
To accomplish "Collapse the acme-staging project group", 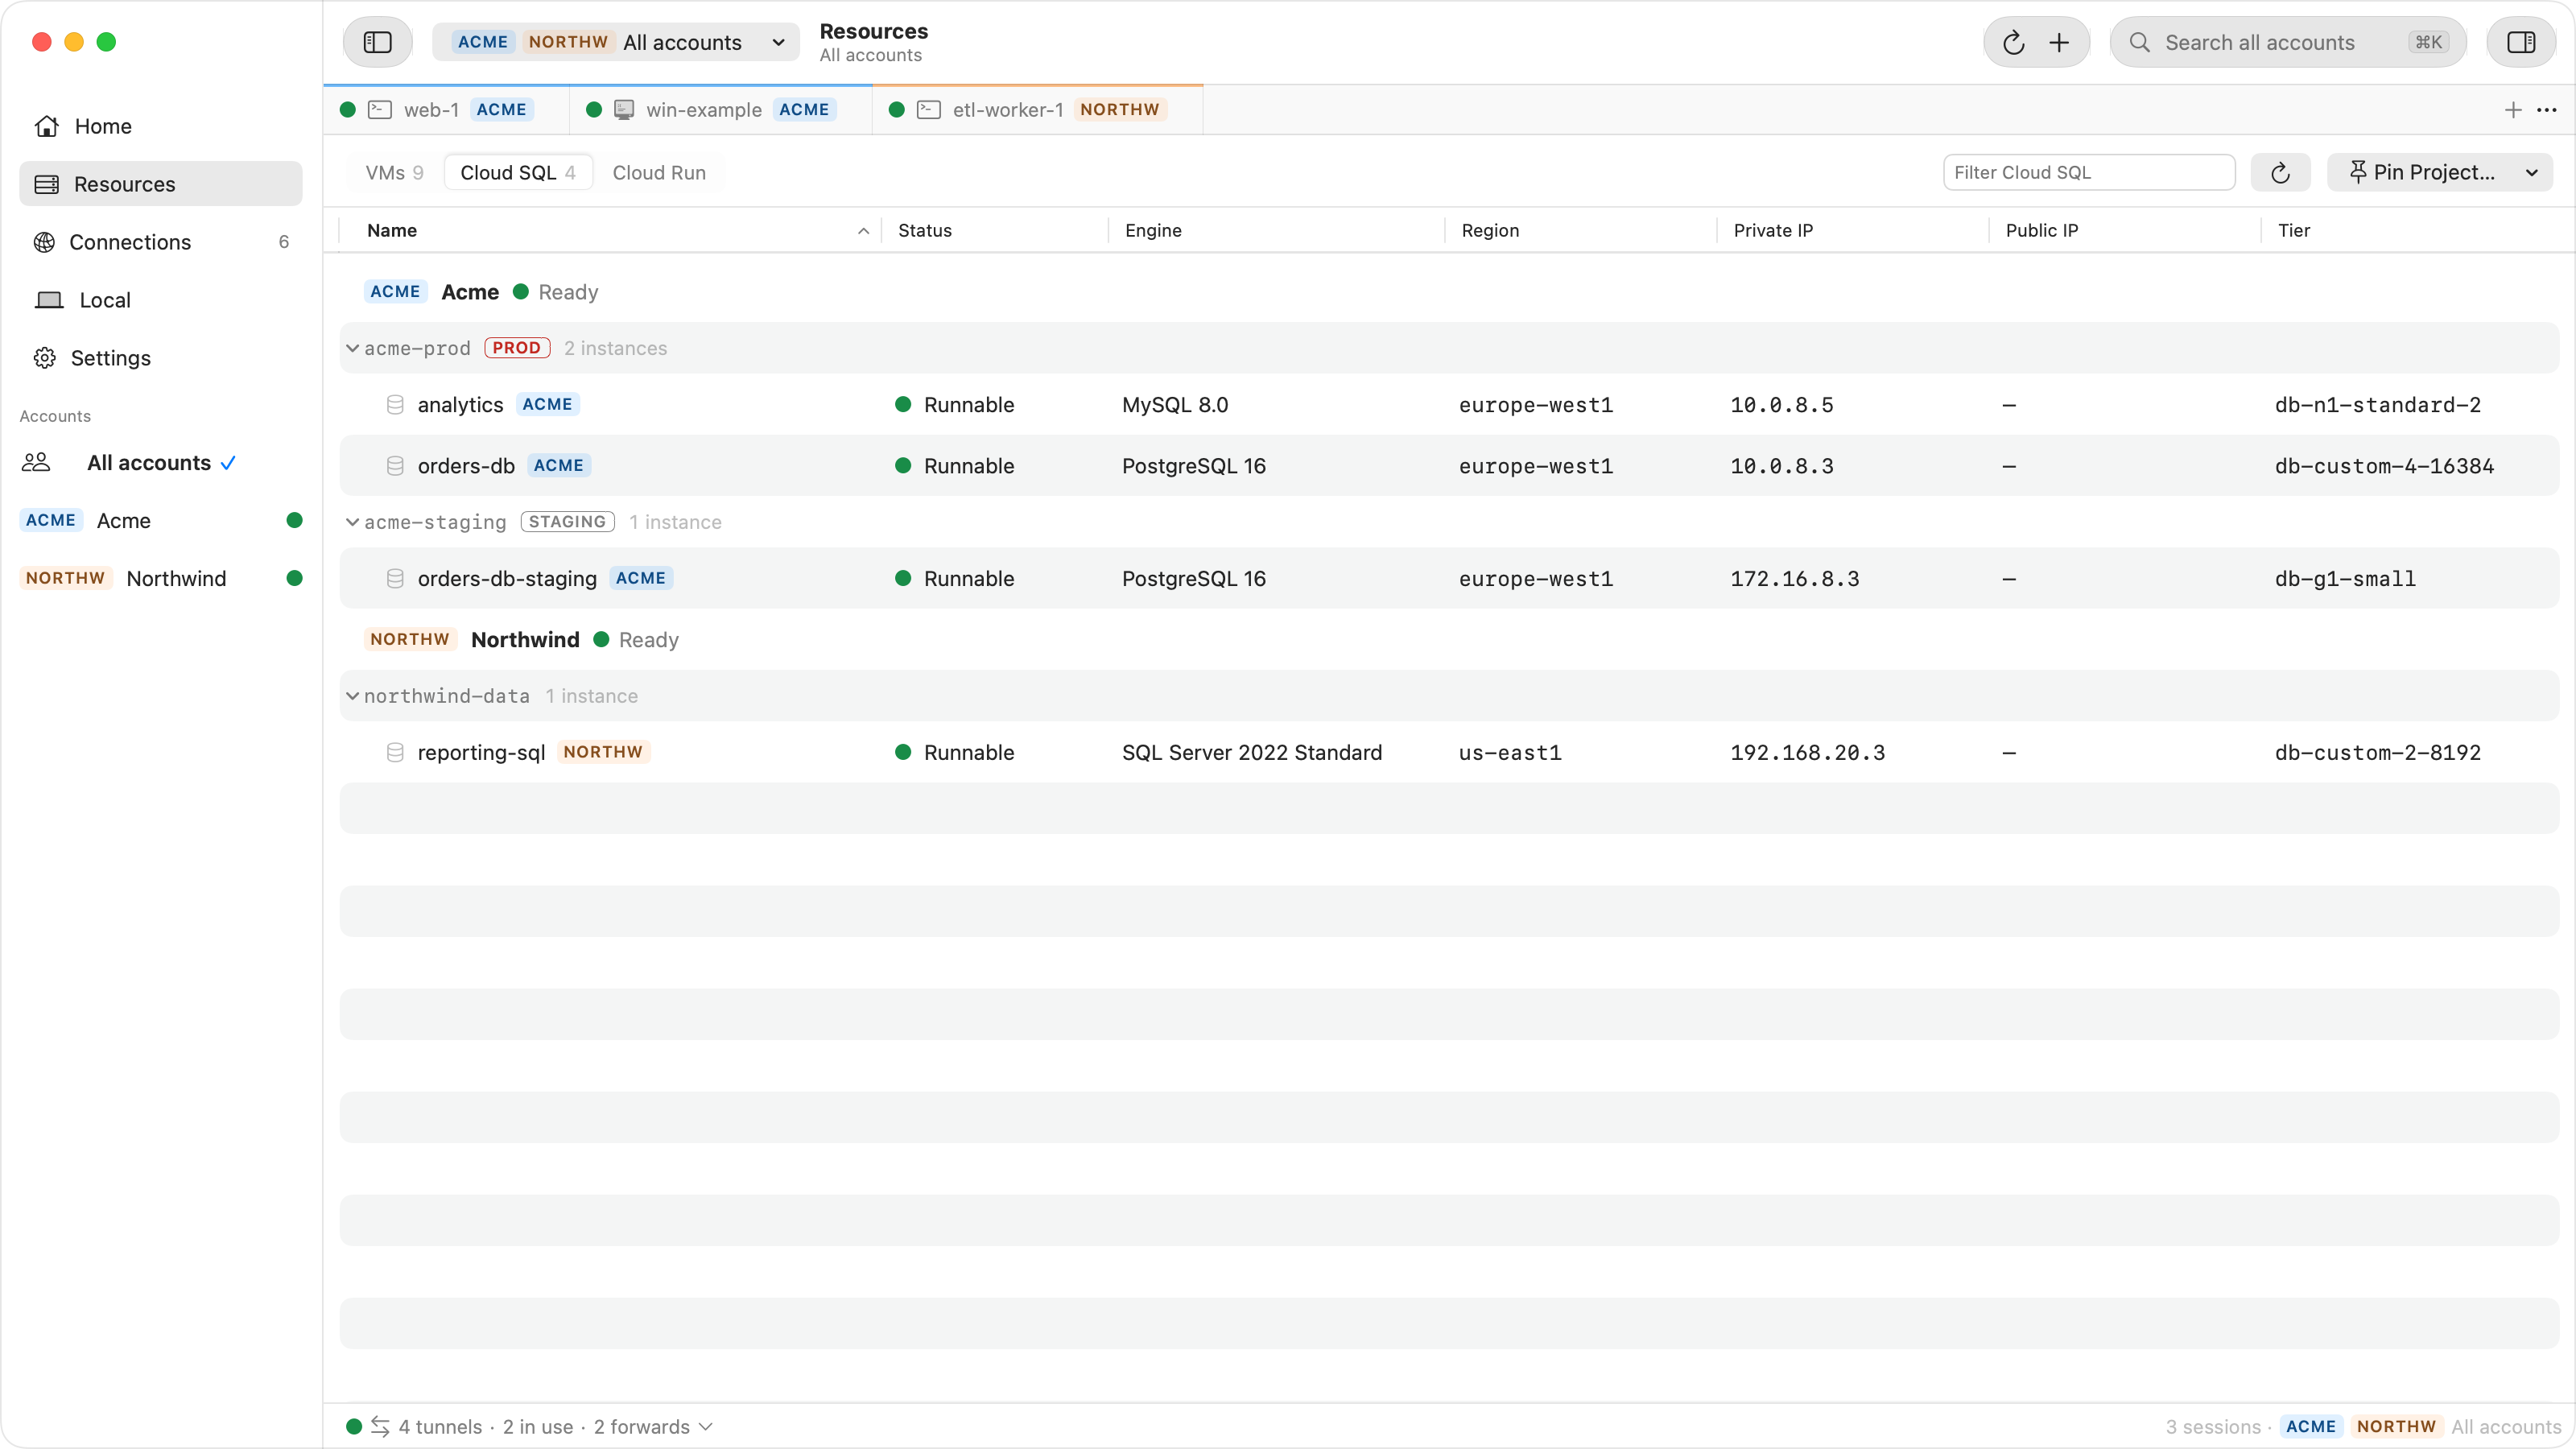I will (353, 522).
